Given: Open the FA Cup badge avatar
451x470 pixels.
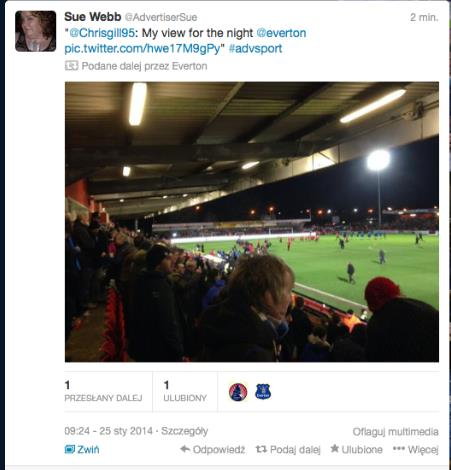Looking at the screenshot, I should pyautogui.click(x=238, y=392).
